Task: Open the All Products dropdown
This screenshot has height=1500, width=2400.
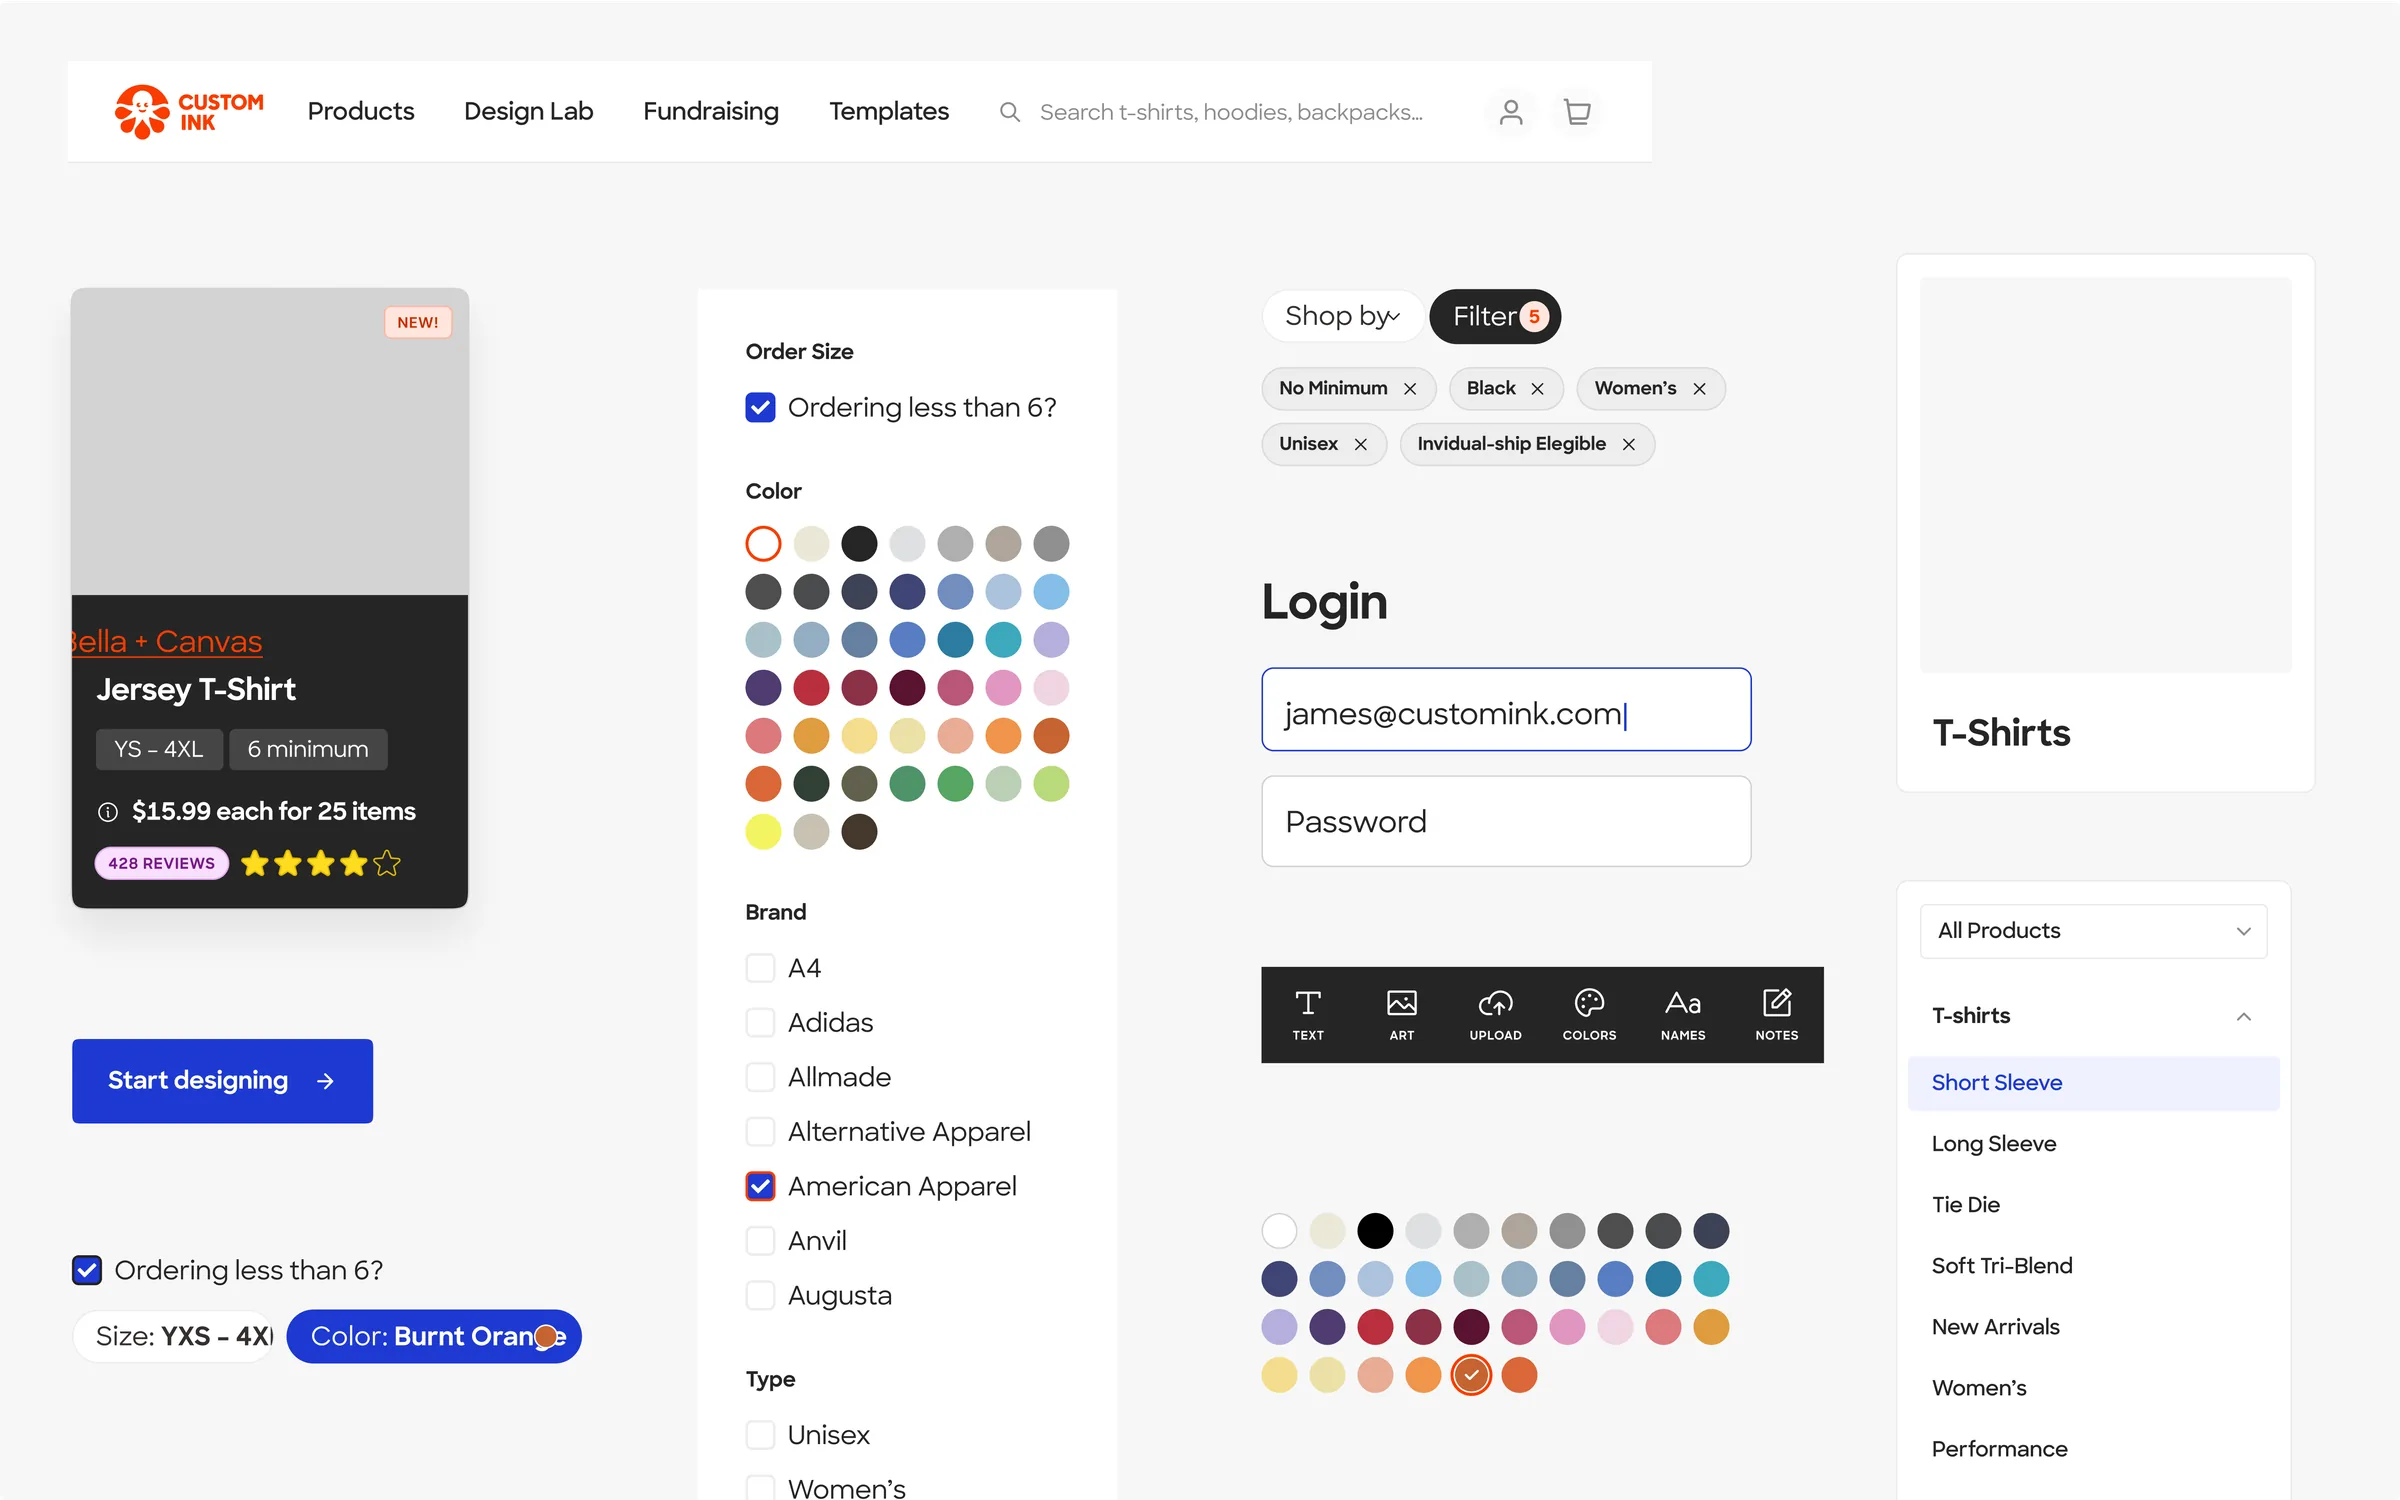Action: click(2093, 931)
